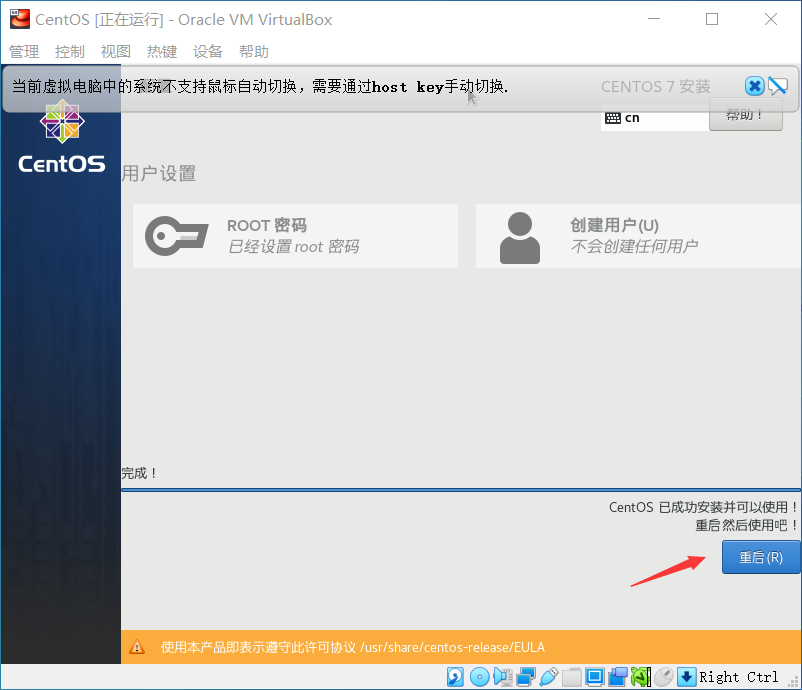
Task: Open the 帮助 menu
Action: click(x=254, y=52)
